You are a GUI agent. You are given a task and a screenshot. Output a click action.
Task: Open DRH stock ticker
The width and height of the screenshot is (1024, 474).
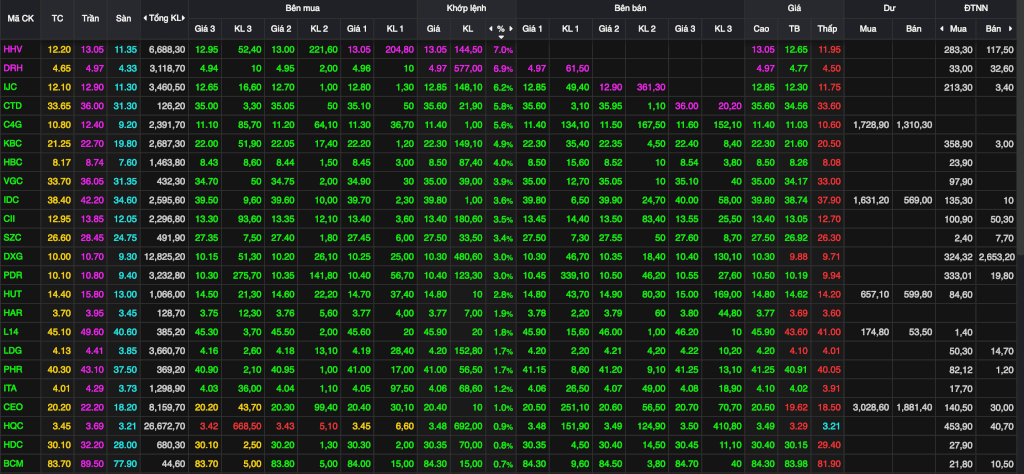point(13,68)
